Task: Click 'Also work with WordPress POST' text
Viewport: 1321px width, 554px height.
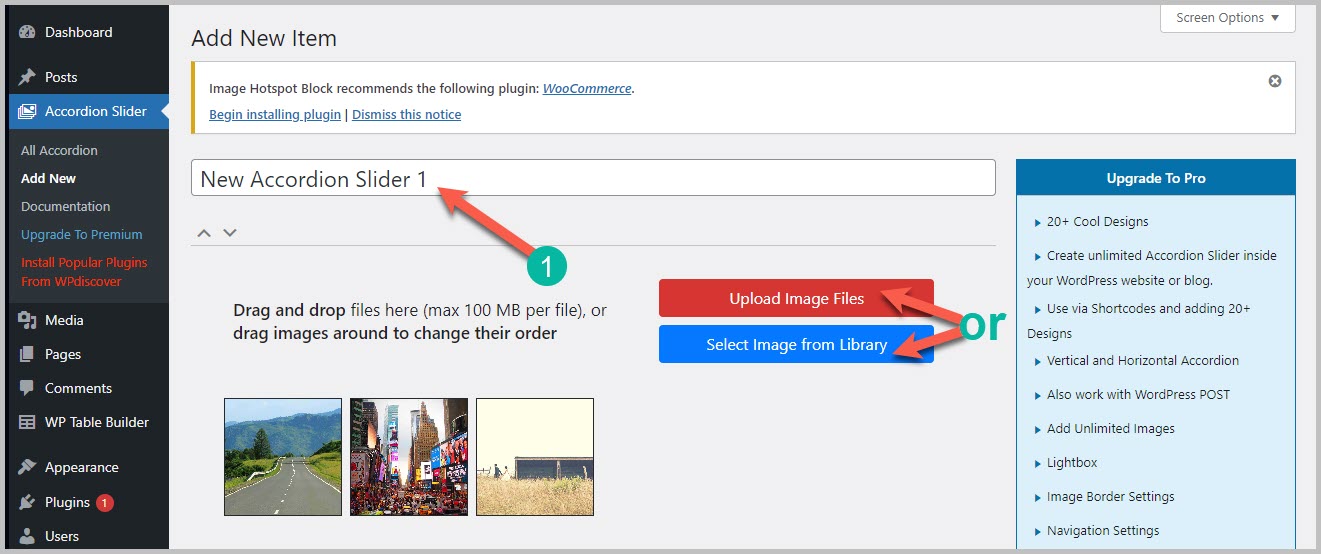Action: pos(1138,394)
